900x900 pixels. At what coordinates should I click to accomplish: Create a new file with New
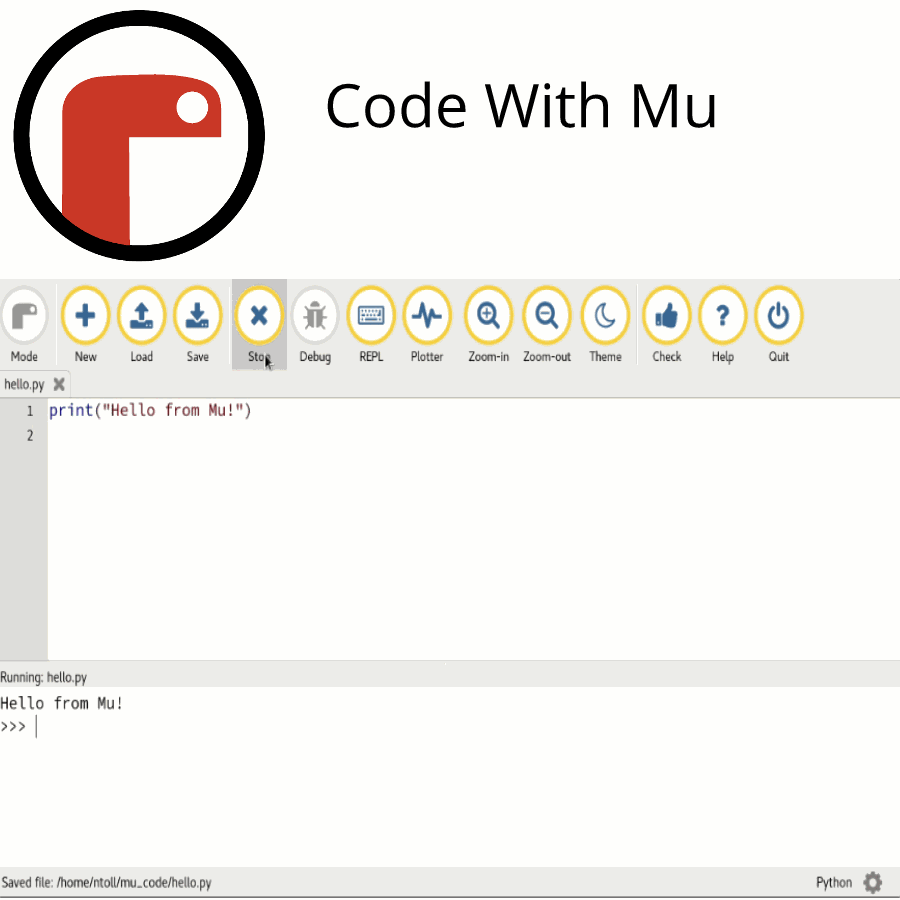click(86, 317)
